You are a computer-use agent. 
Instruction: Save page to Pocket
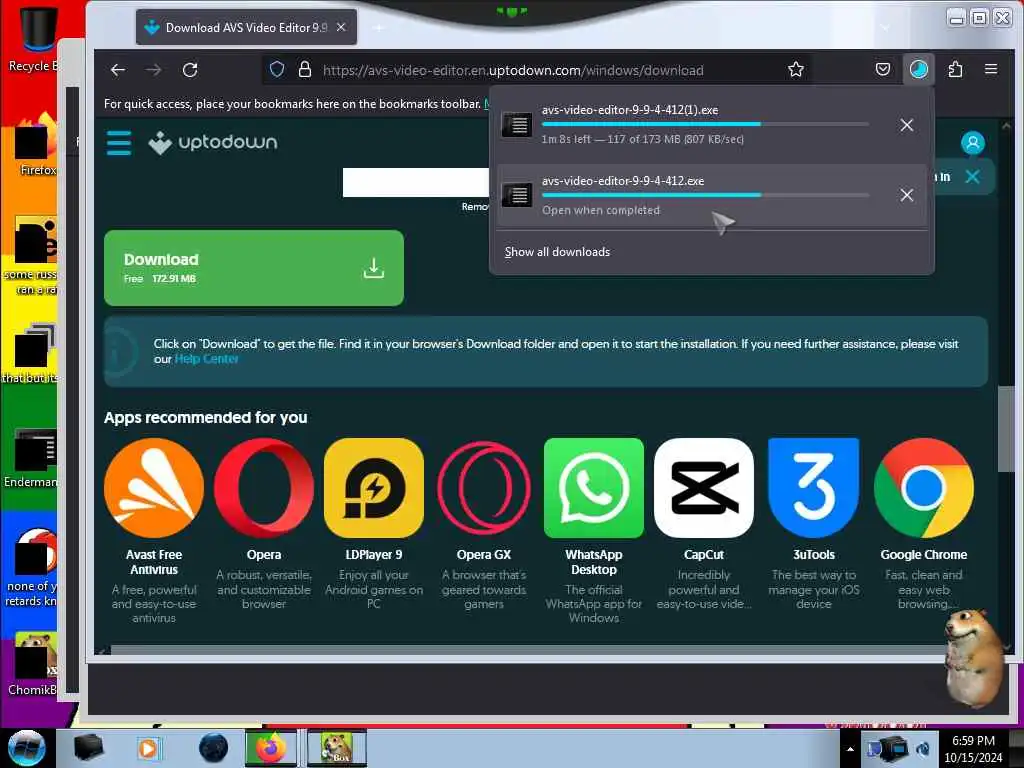[x=882, y=69]
